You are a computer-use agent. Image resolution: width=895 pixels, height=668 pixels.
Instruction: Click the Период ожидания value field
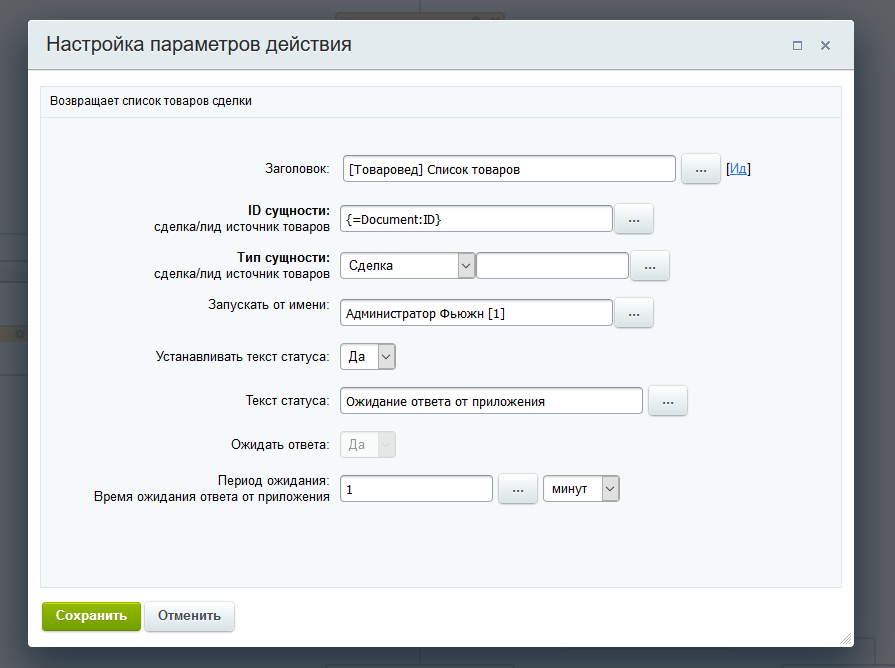click(416, 489)
